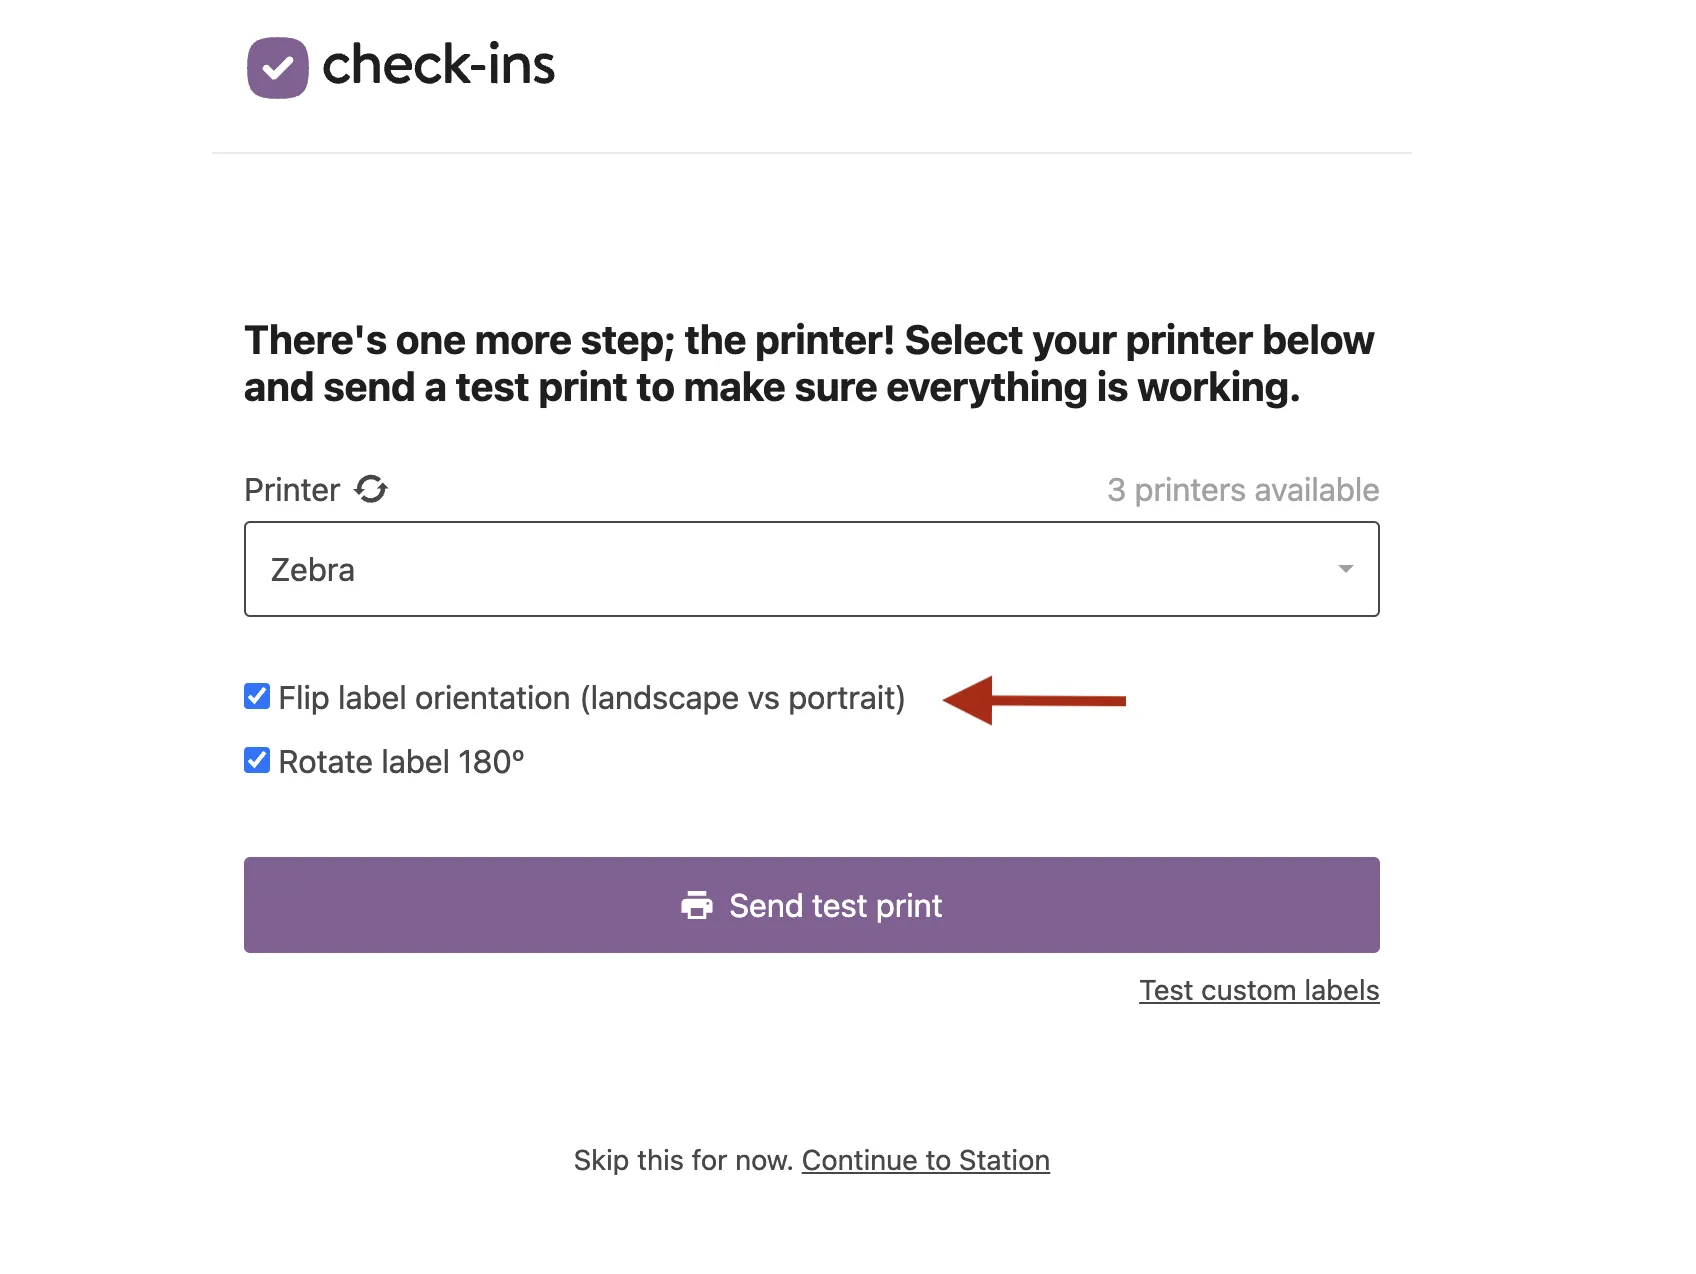
Task: Click the 'Zebra' text in the select box
Action: pos(313,570)
